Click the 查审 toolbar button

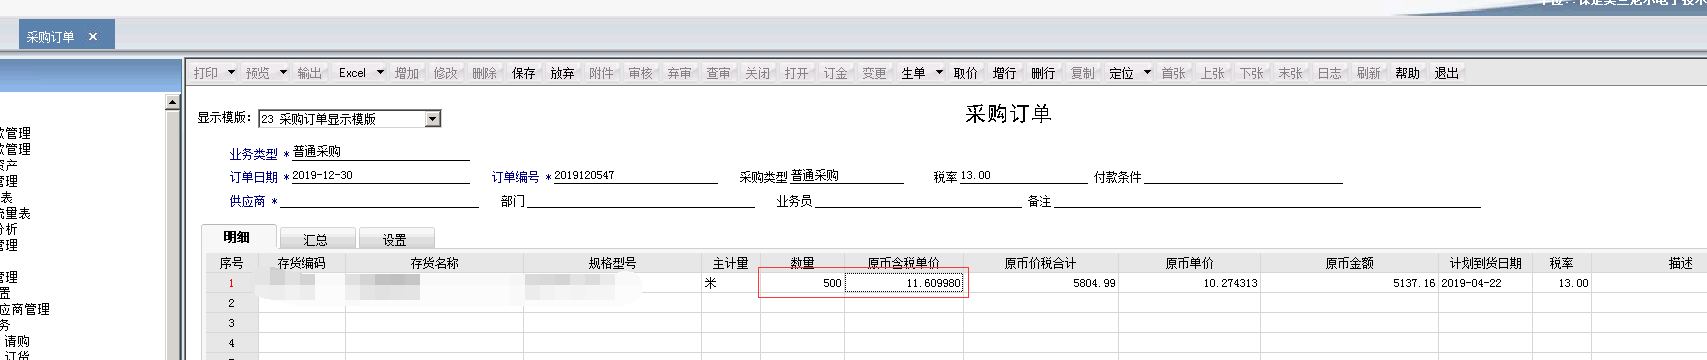click(719, 73)
